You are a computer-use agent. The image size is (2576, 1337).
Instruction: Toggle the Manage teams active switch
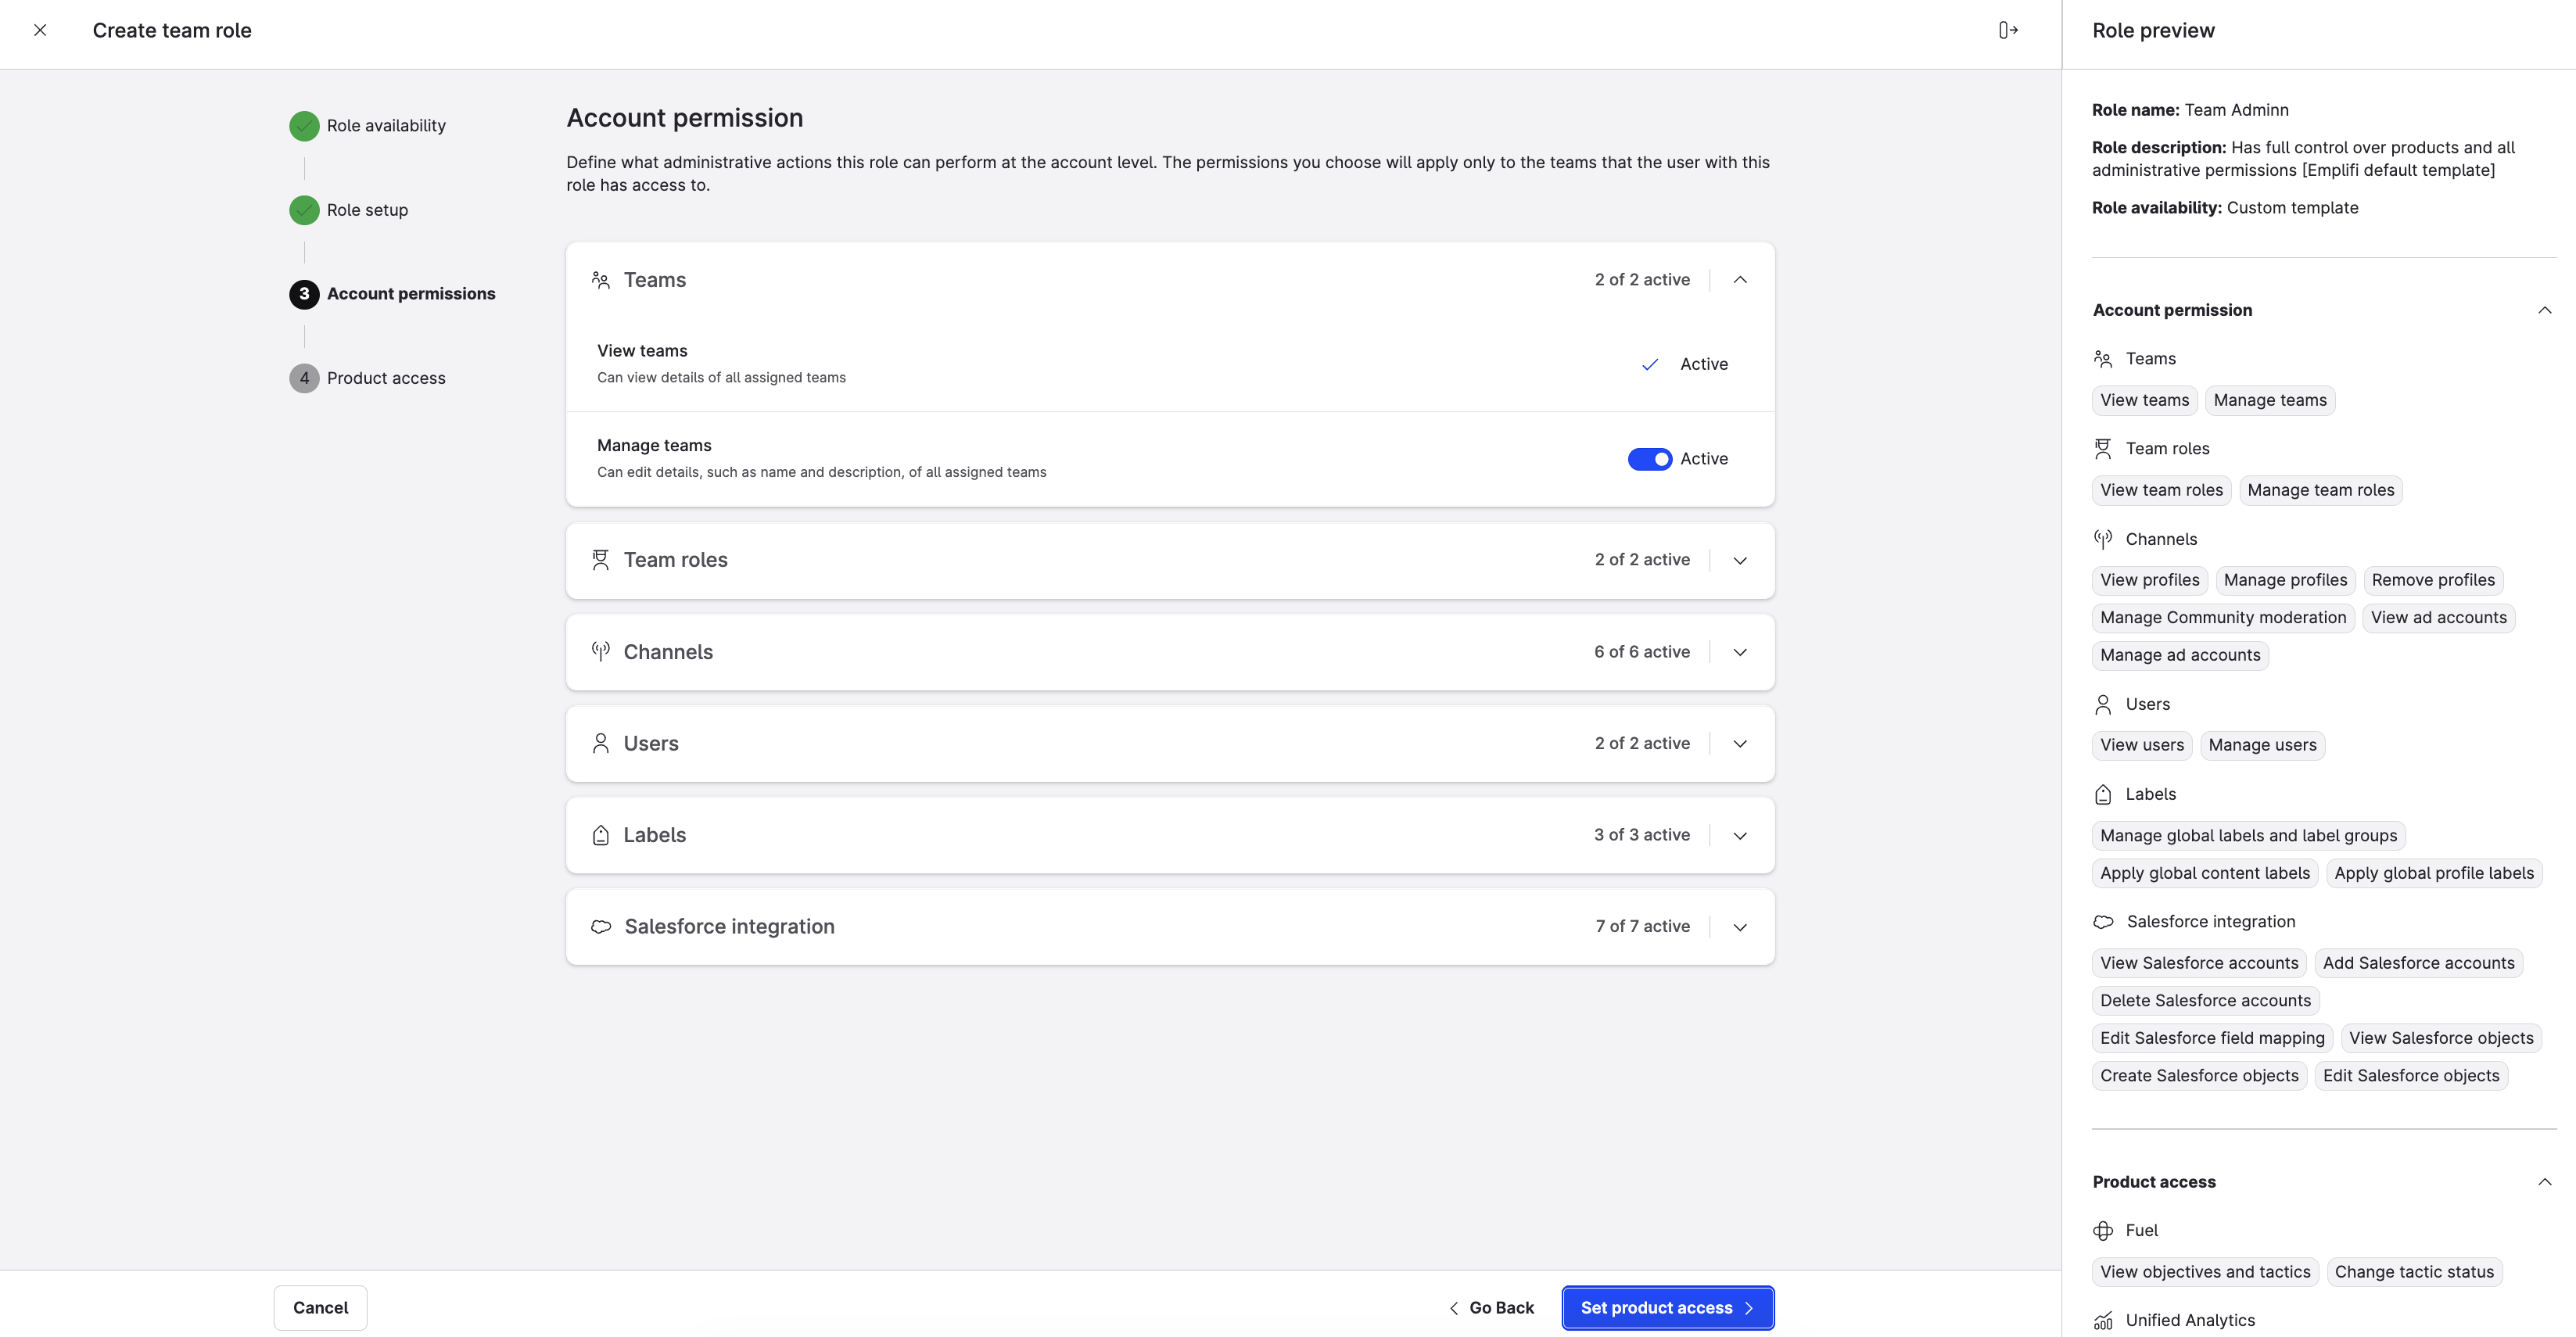point(1650,459)
